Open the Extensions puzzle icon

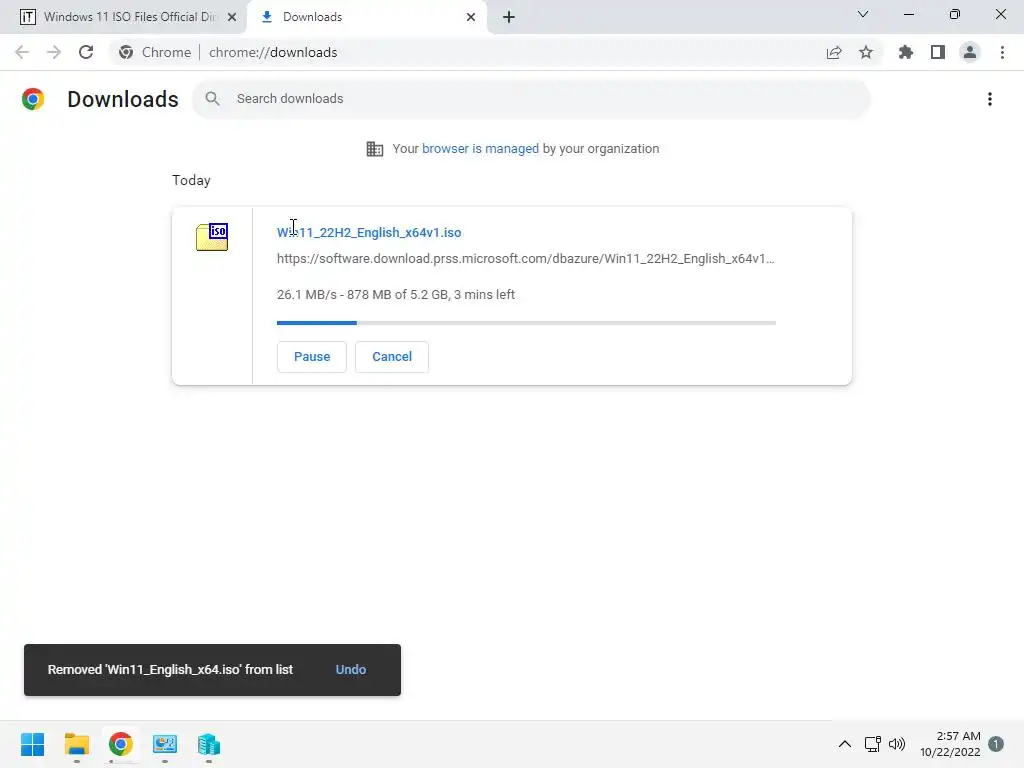pos(905,52)
